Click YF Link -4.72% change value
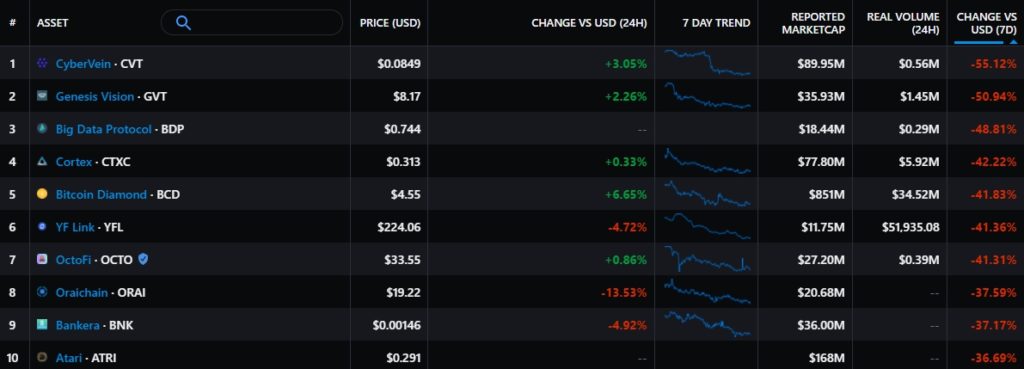This screenshot has width=1024, height=369. (x=627, y=227)
